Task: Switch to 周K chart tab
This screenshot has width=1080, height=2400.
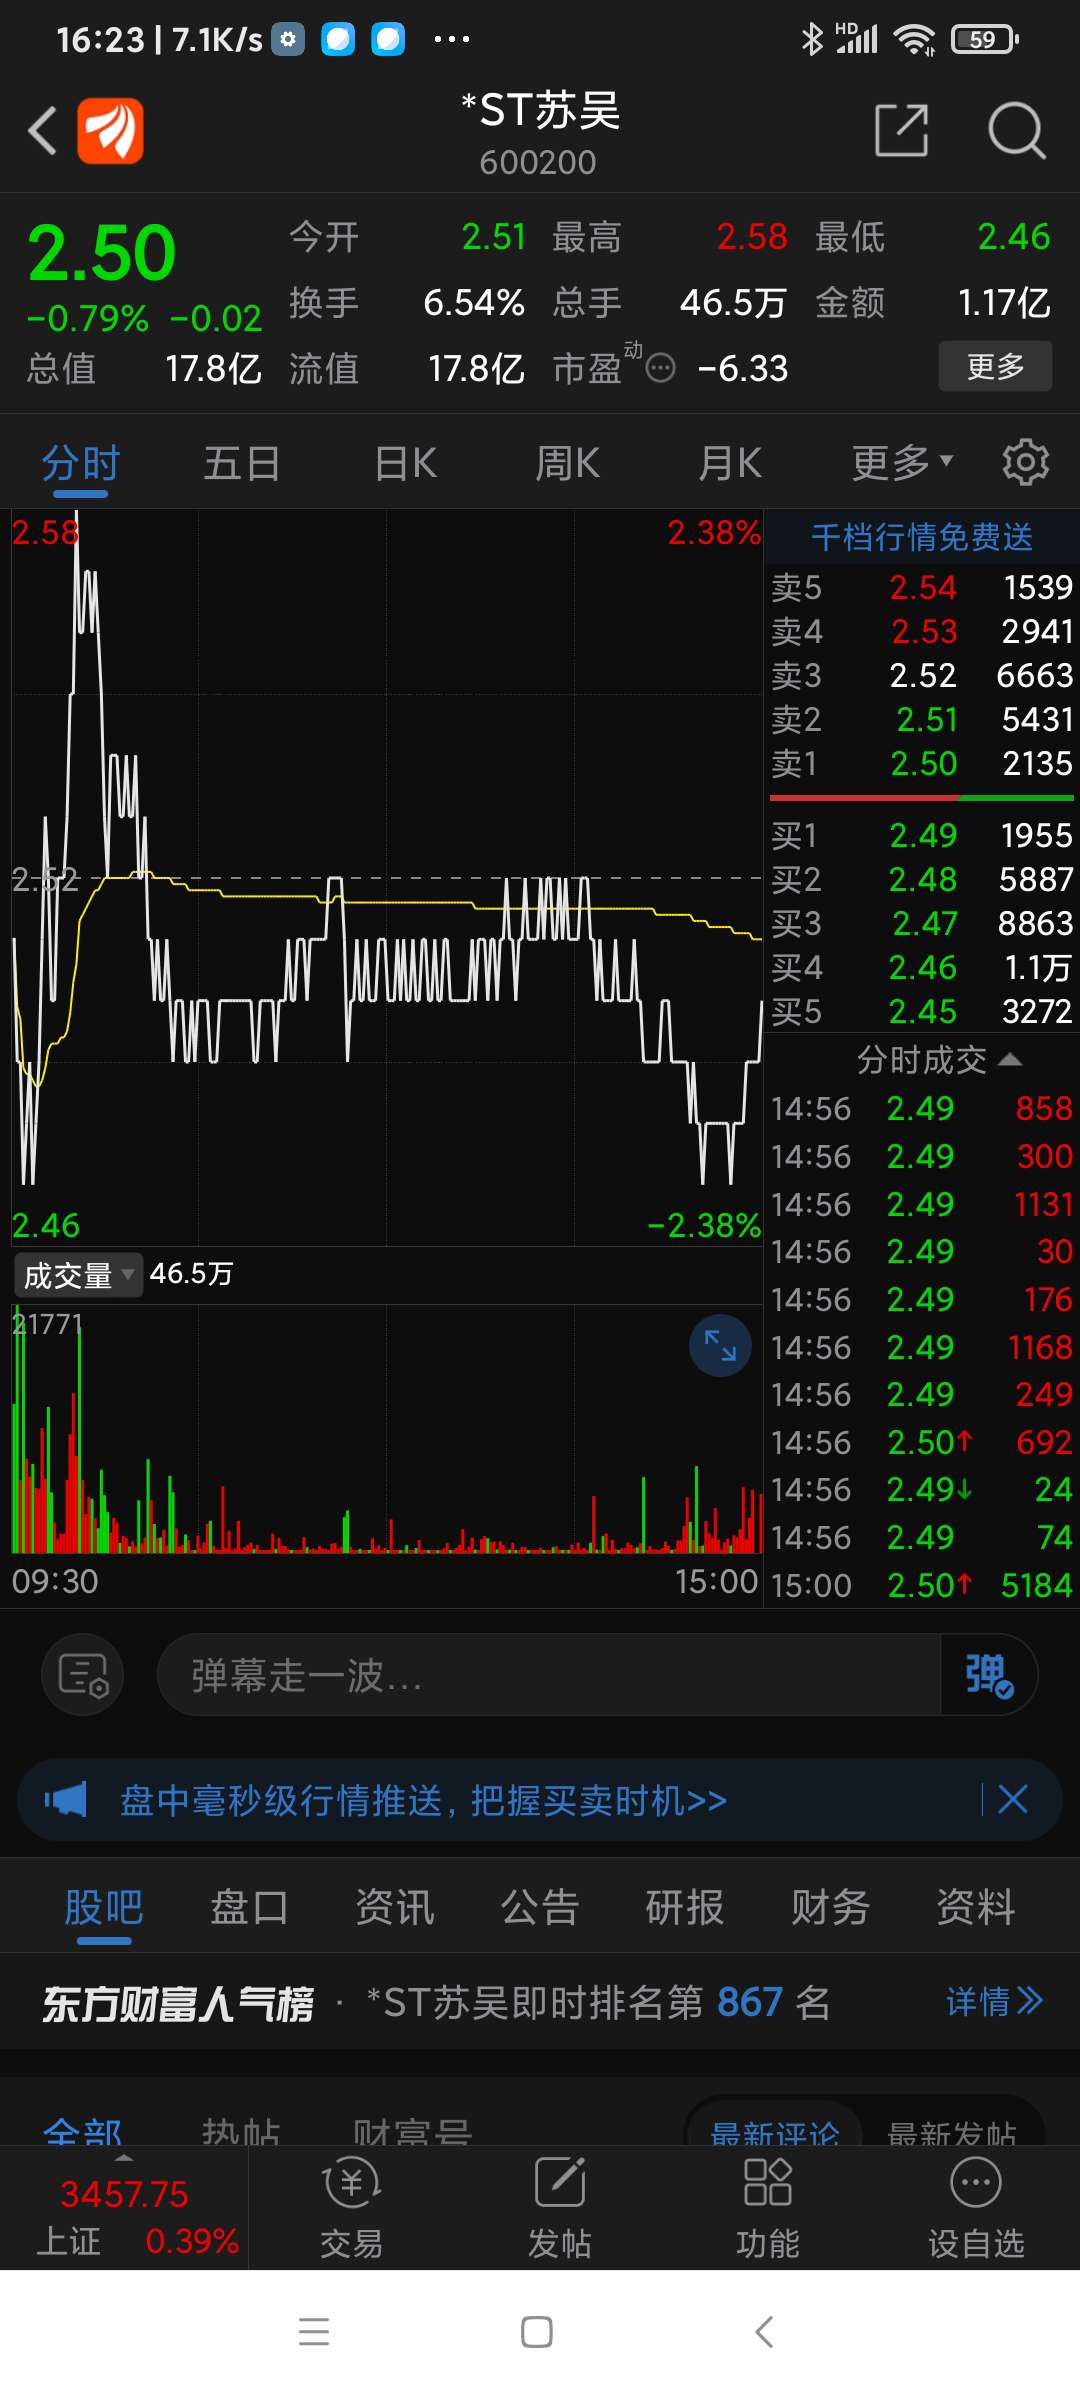Action: (x=568, y=463)
